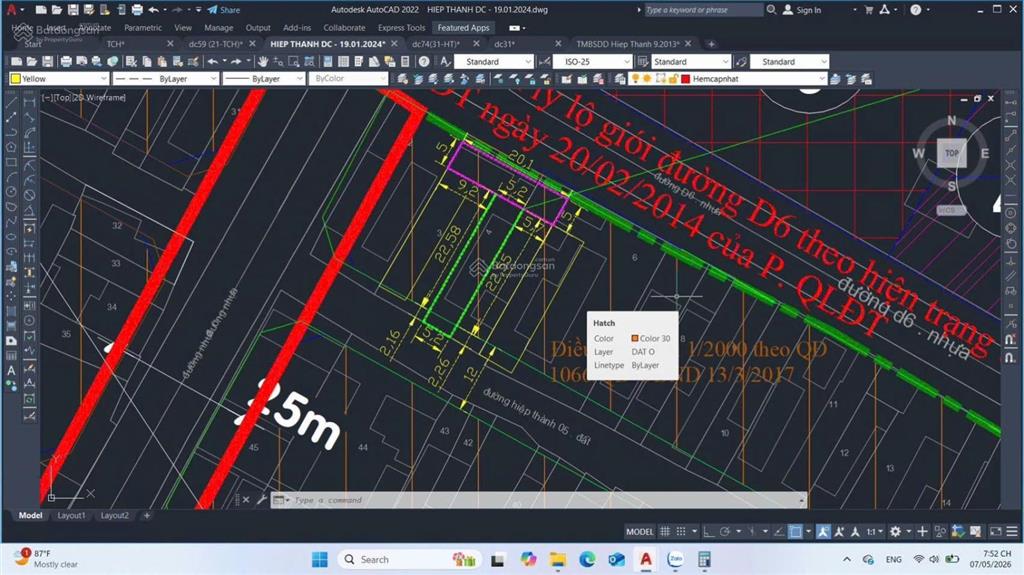Click the AutoCAD application logo button
Screen dimensions: 1024x575
[x=11, y=10]
